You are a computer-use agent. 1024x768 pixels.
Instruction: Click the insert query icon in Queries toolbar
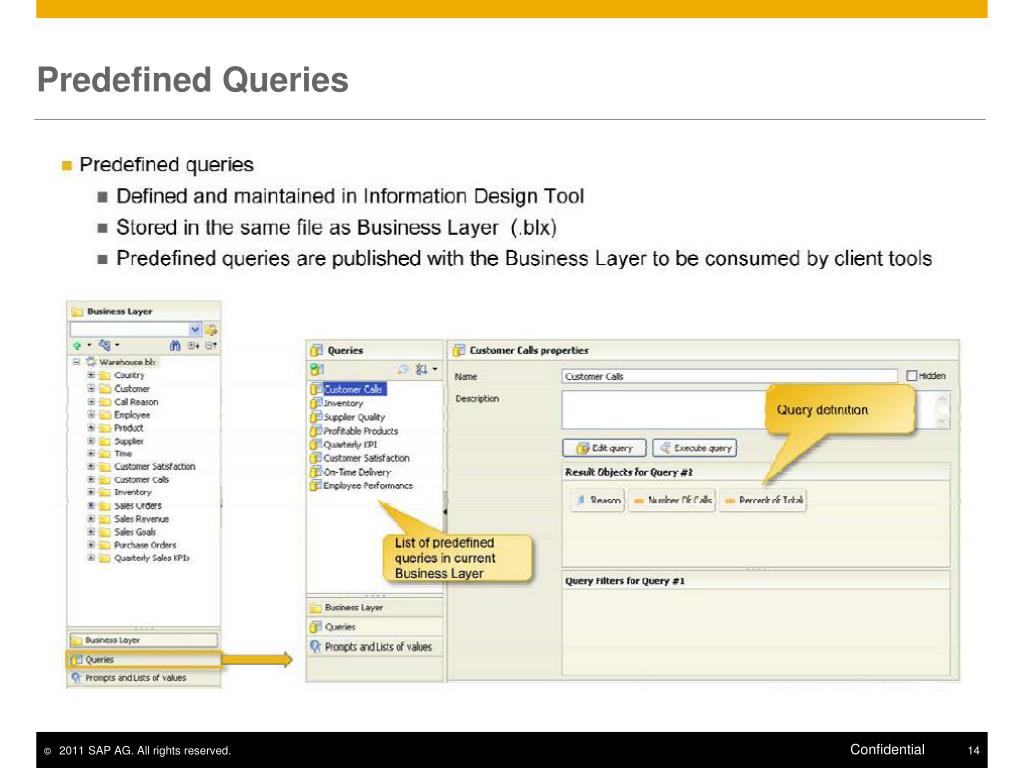tap(316, 369)
